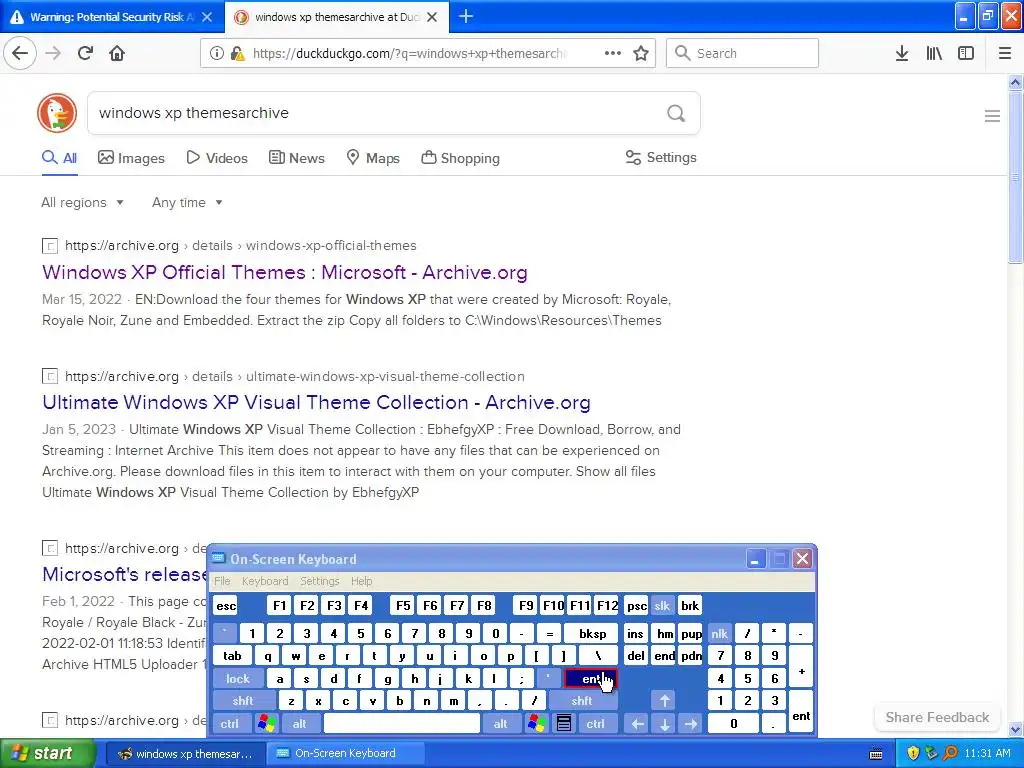Toggle the slk scroll lock key
1024x768 pixels.
point(662,605)
